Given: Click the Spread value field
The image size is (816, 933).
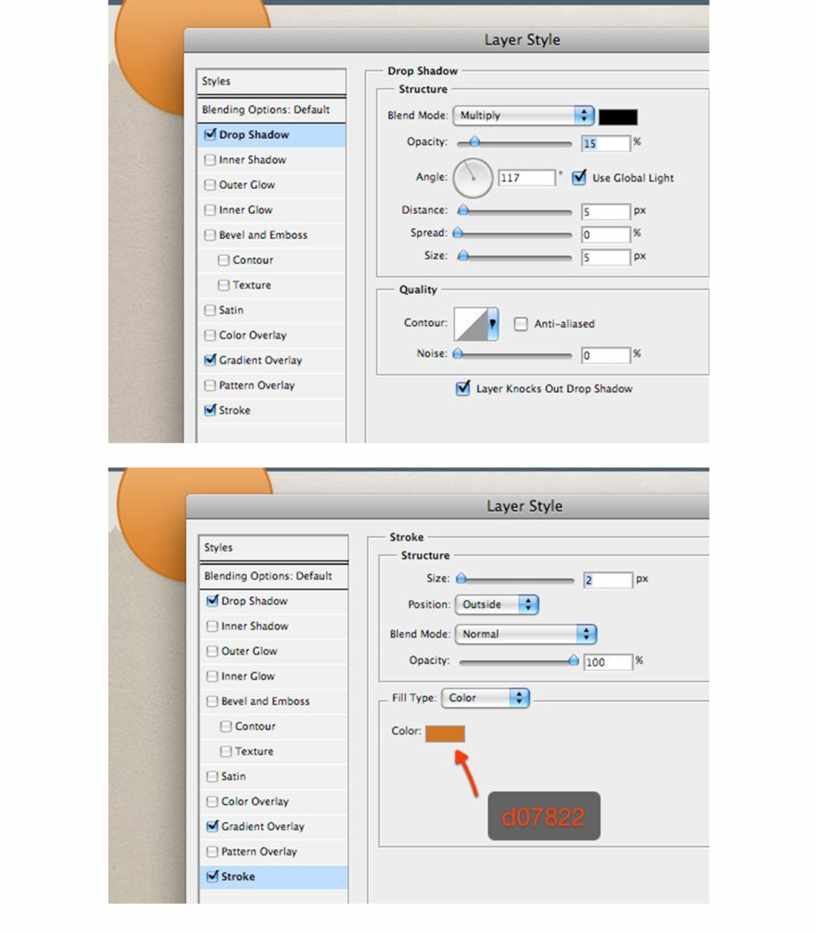Looking at the screenshot, I should tap(605, 234).
